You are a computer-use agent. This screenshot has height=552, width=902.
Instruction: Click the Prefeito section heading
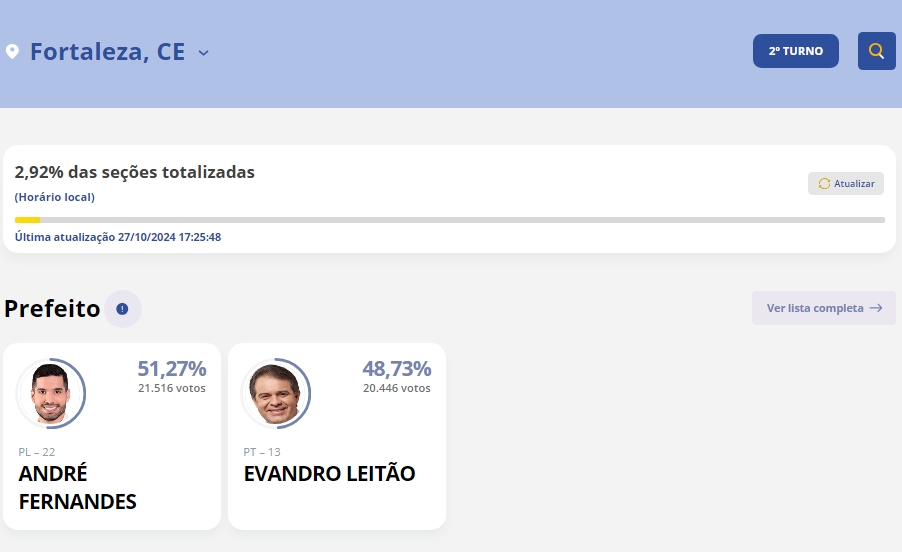pos(52,308)
